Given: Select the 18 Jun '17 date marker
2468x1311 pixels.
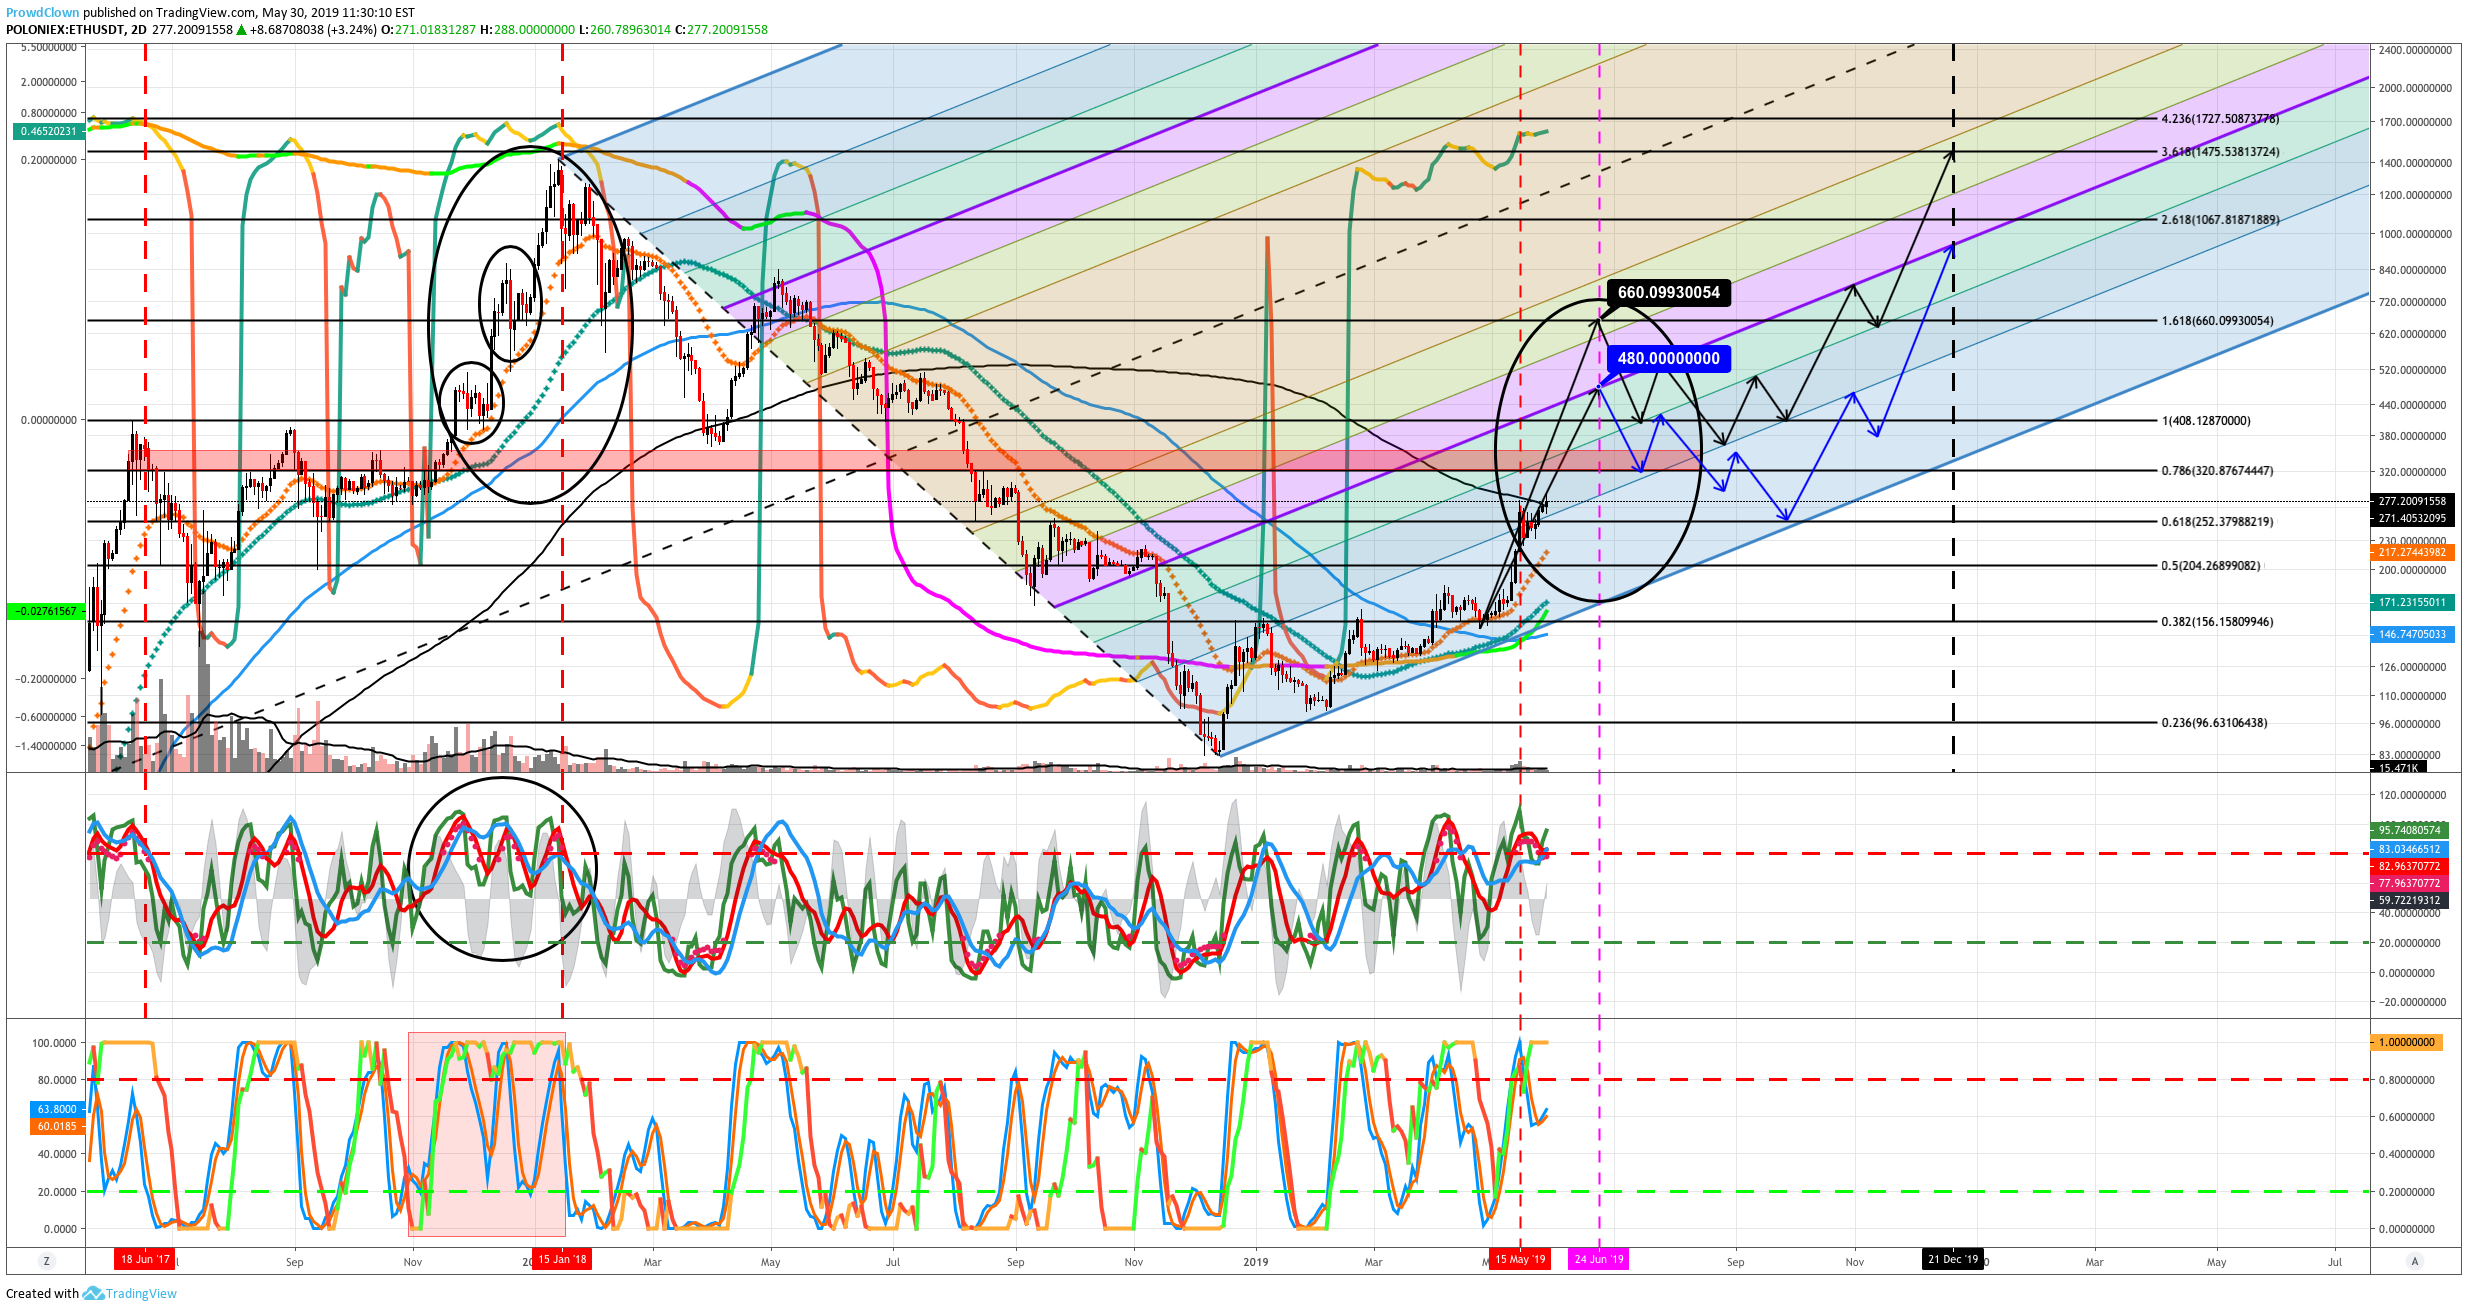Looking at the screenshot, I should point(145,1259).
